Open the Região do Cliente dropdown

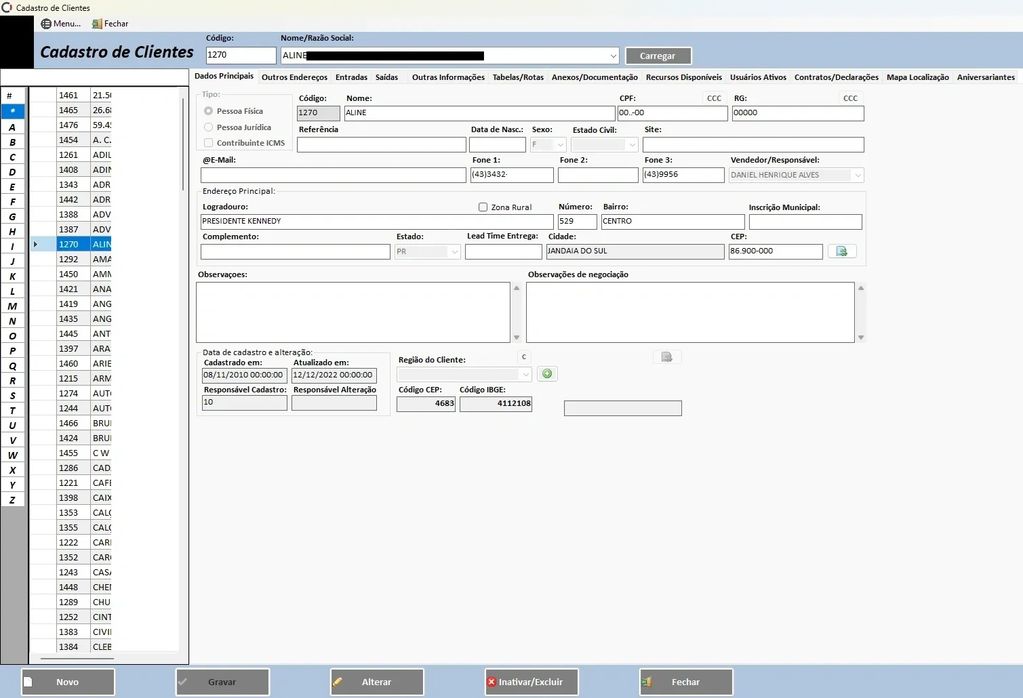pos(525,374)
